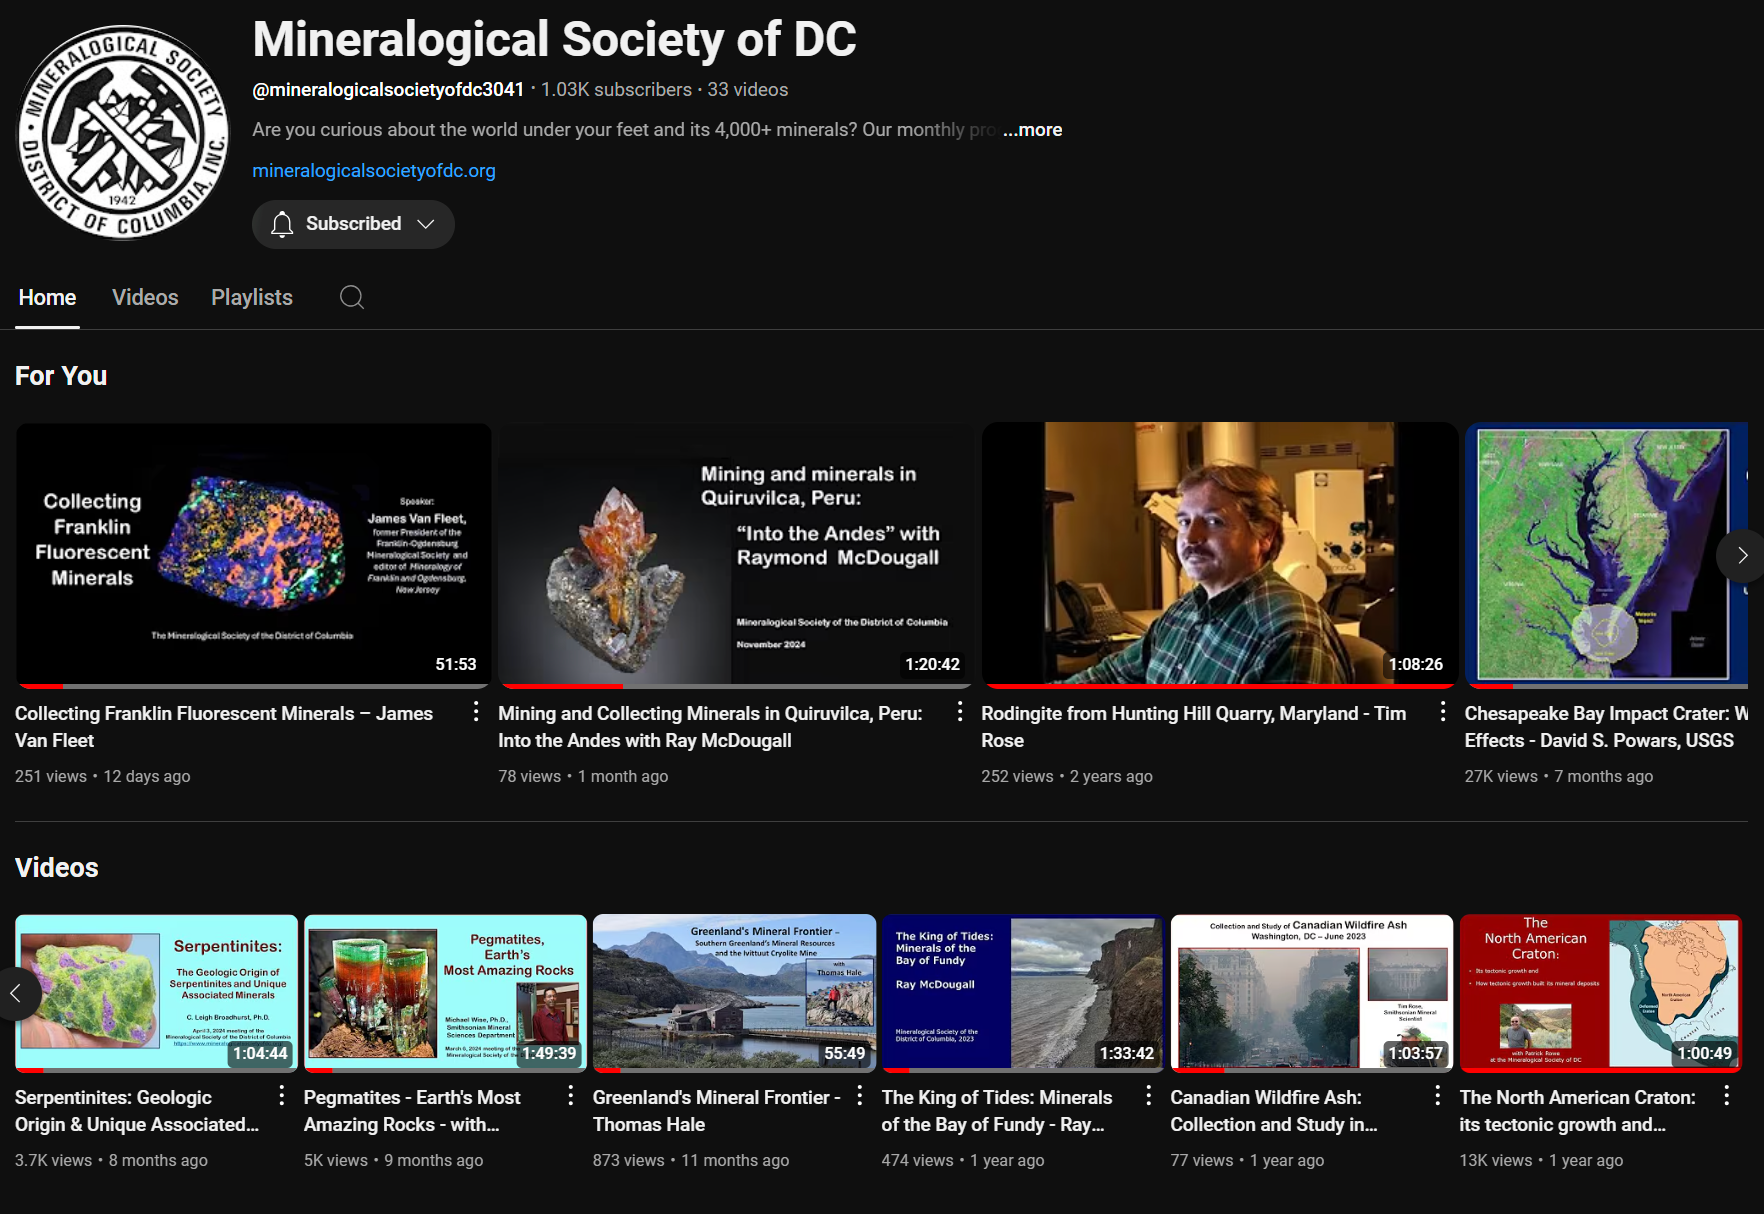
Task: Open Pegmatites - Earth's Most Amazing Rocks title
Action: click(x=412, y=1111)
